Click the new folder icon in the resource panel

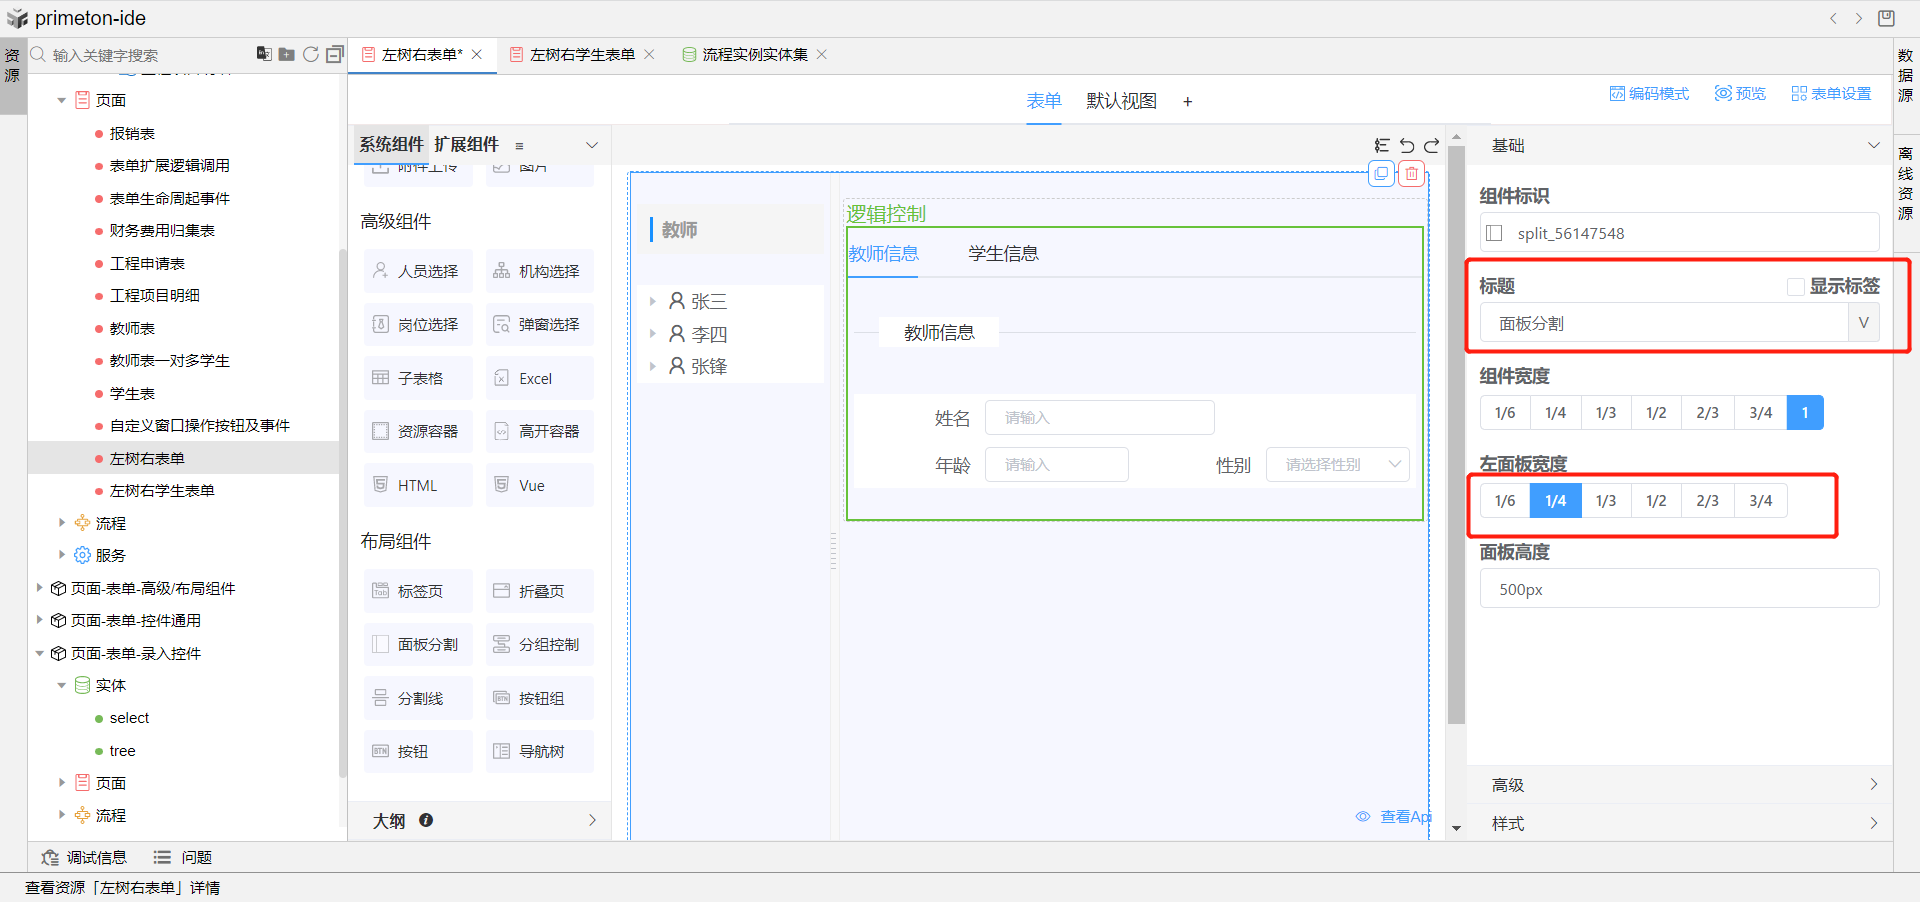(x=287, y=54)
